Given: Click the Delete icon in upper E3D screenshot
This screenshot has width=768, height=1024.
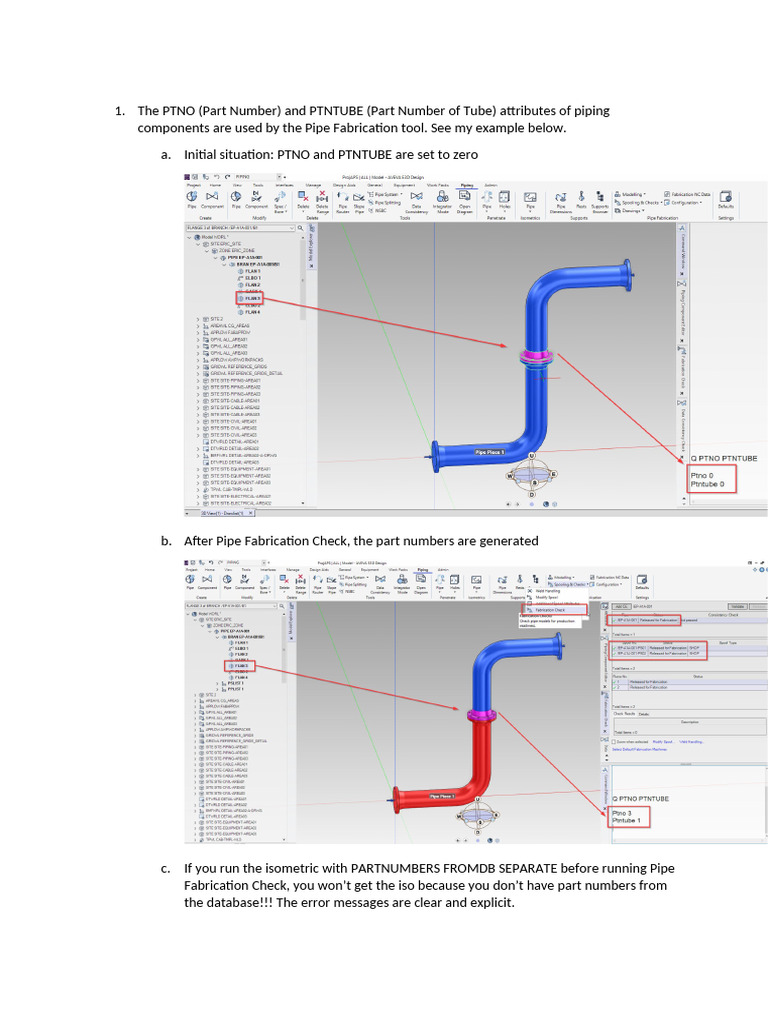Looking at the screenshot, I should 303,195.
